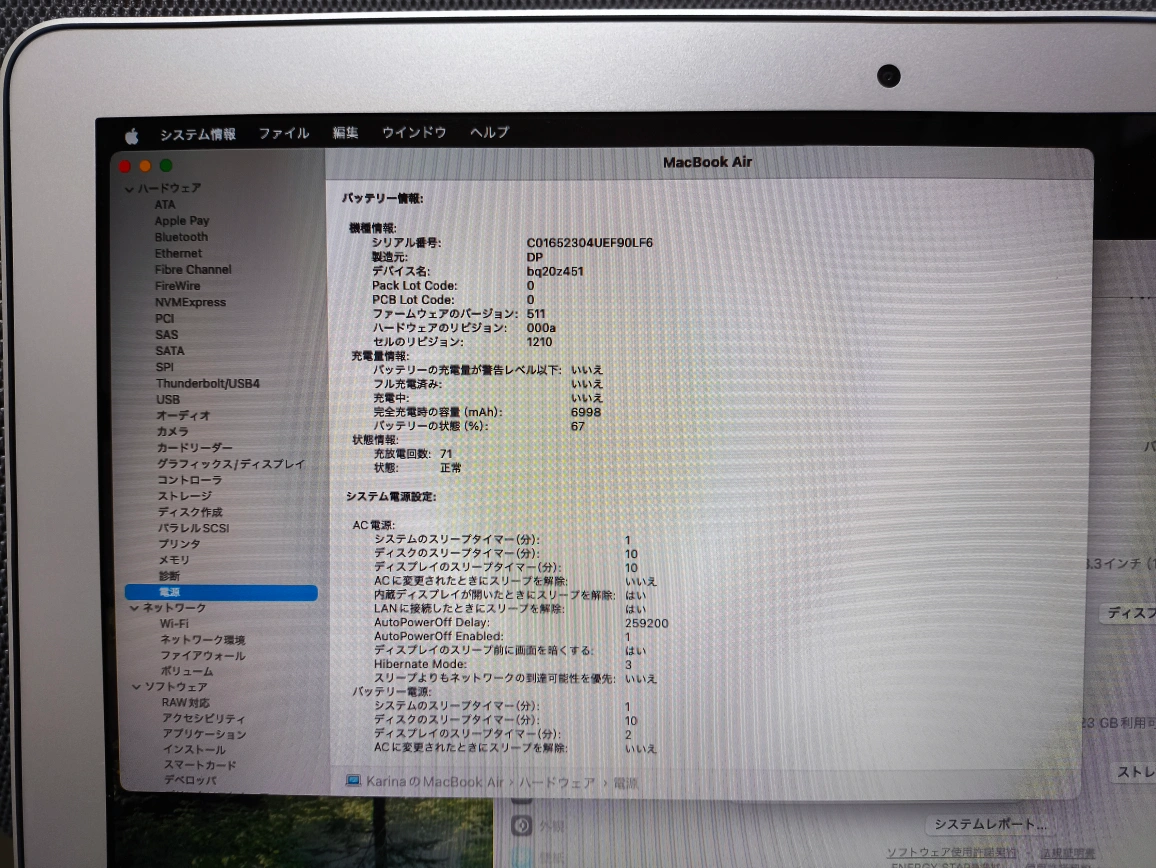Select Wi-Fi in the sidebar
This screenshot has height=868, width=1156.
pos(175,624)
